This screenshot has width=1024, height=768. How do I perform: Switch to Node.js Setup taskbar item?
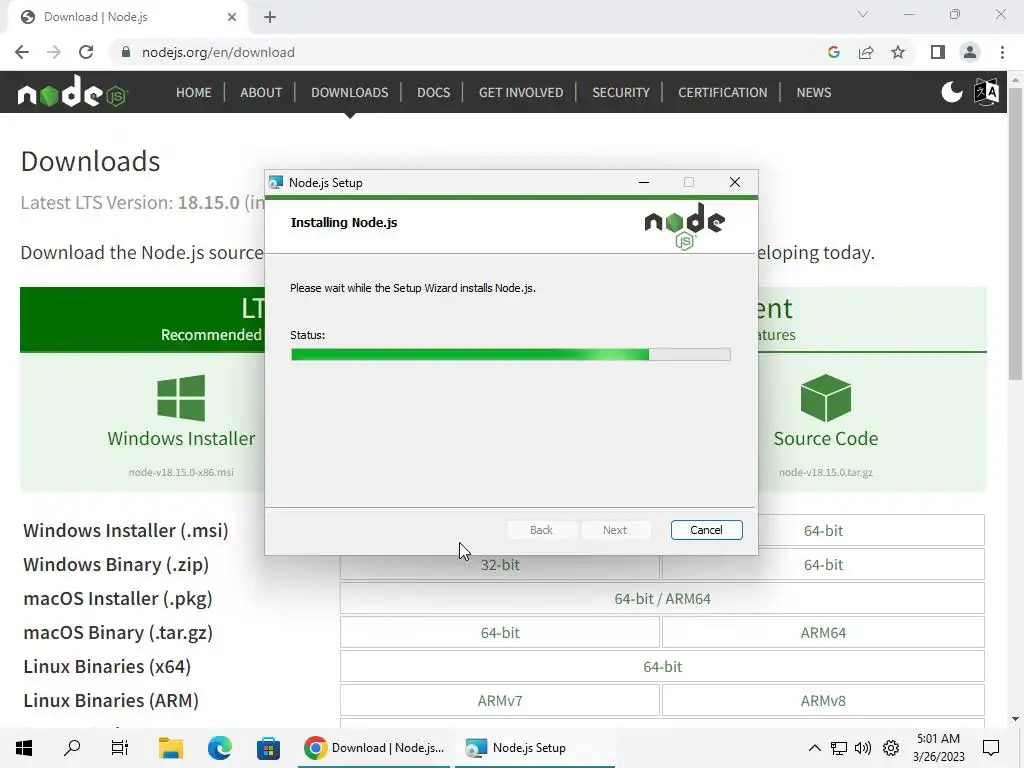(535, 748)
